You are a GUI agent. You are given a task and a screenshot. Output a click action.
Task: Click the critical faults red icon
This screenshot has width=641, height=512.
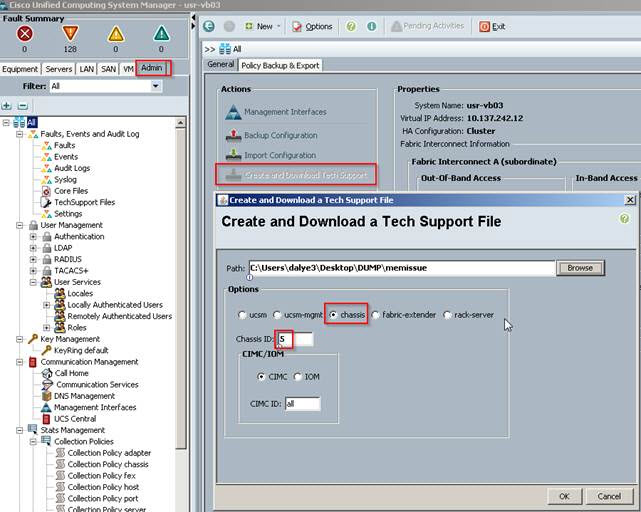click(25, 33)
